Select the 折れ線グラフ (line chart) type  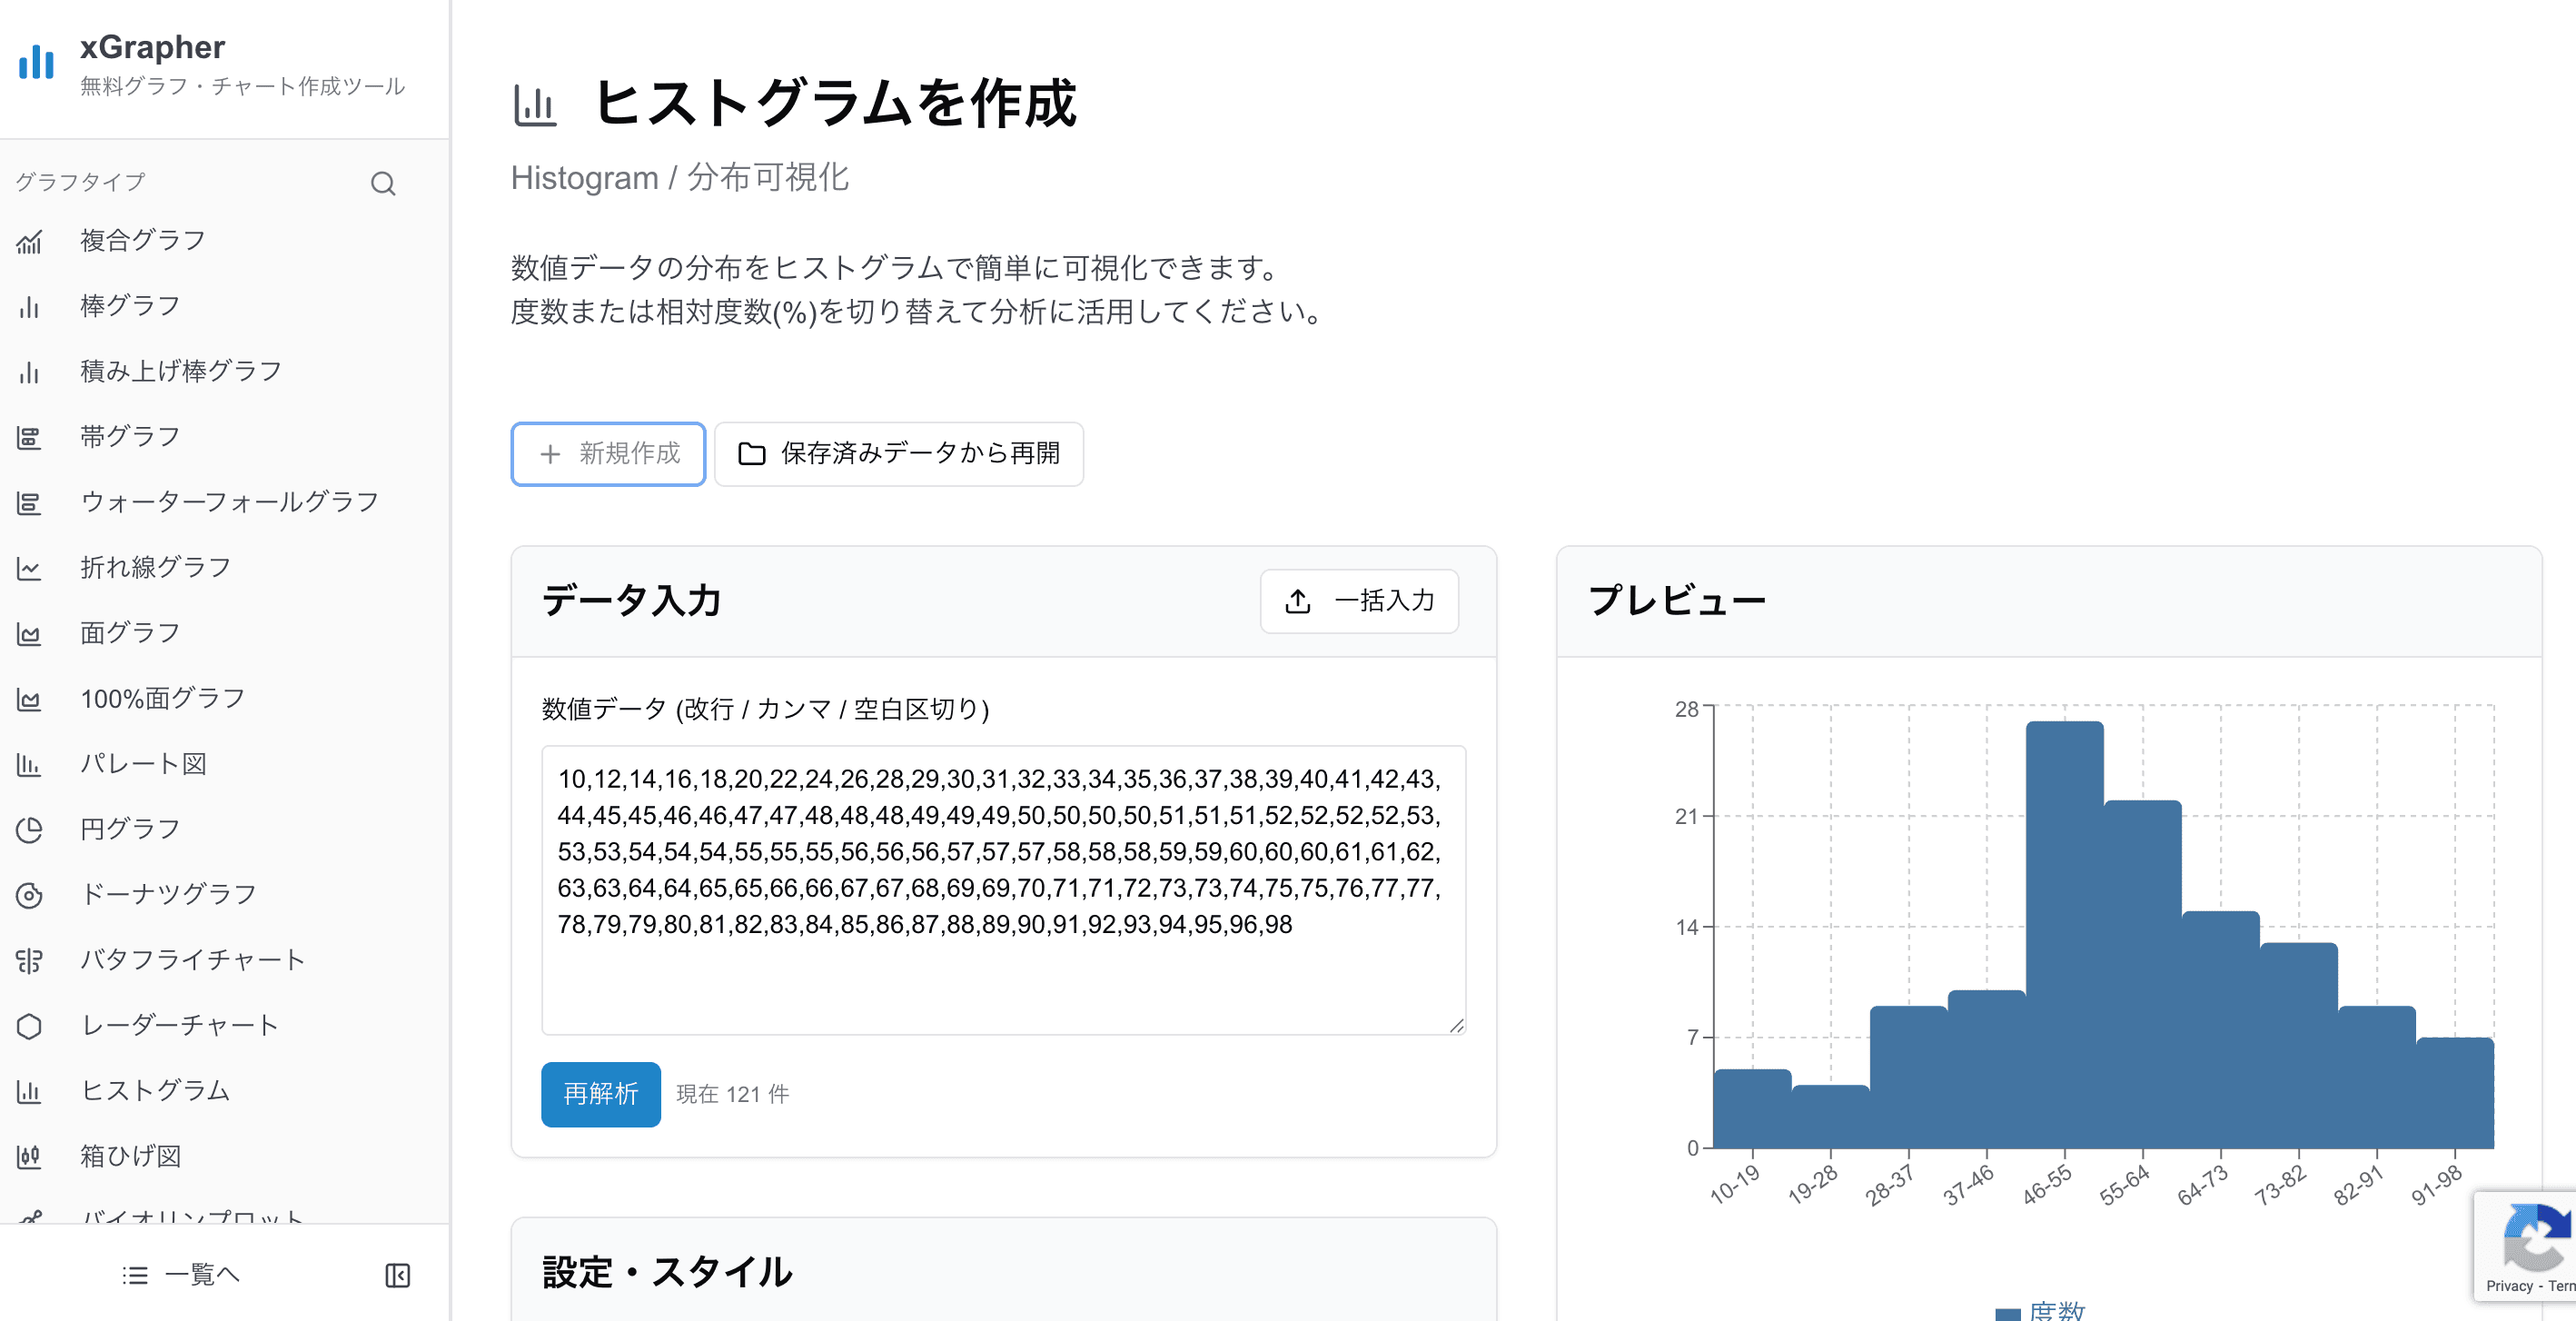tap(153, 566)
